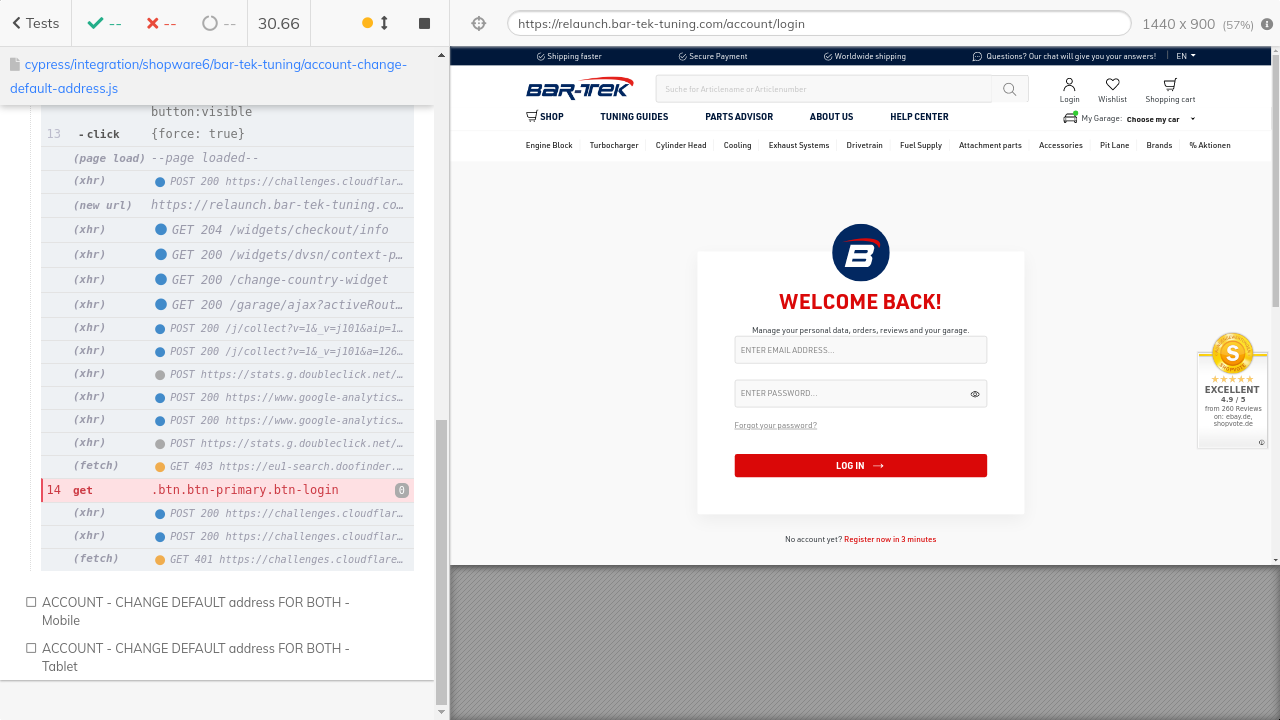The height and width of the screenshot is (720, 1280).
Task: Toggle password visibility eye icon
Action: click(x=974, y=394)
